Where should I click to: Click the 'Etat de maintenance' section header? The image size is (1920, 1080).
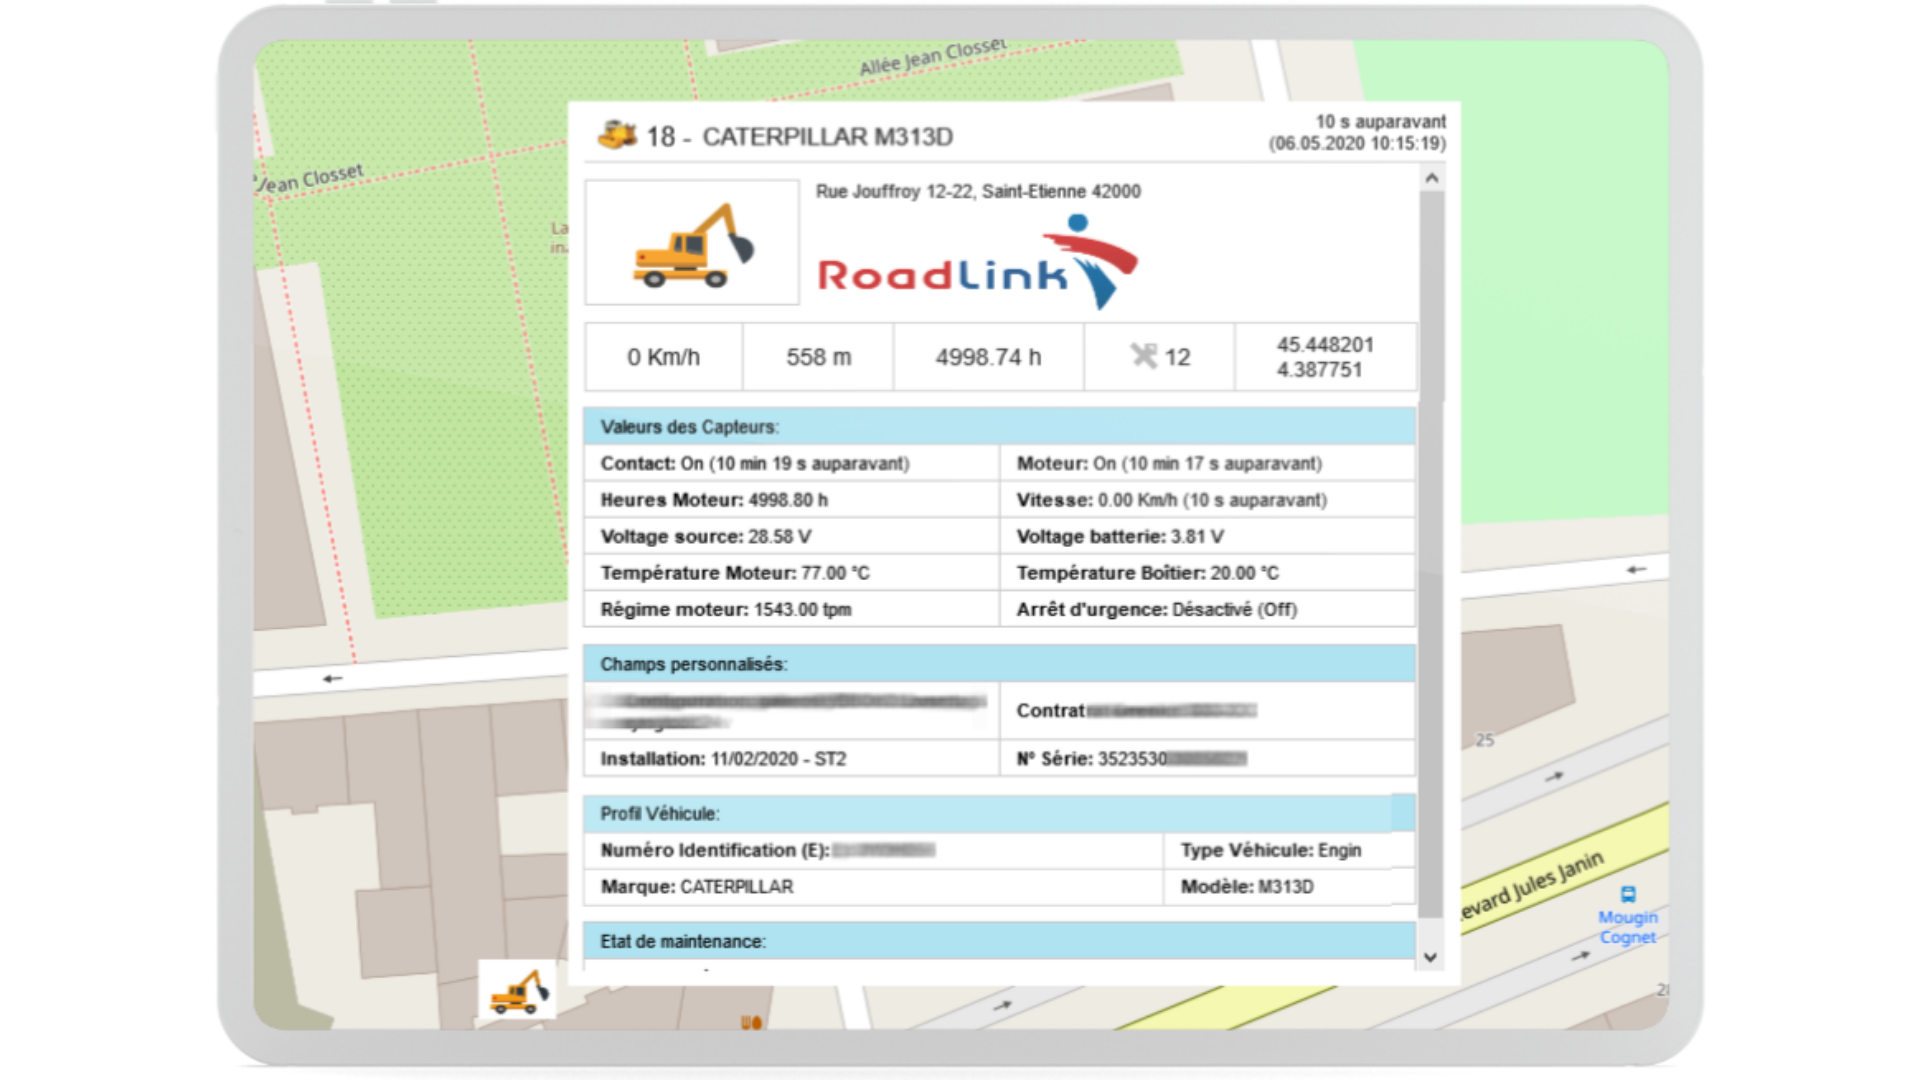[x=999, y=941]
